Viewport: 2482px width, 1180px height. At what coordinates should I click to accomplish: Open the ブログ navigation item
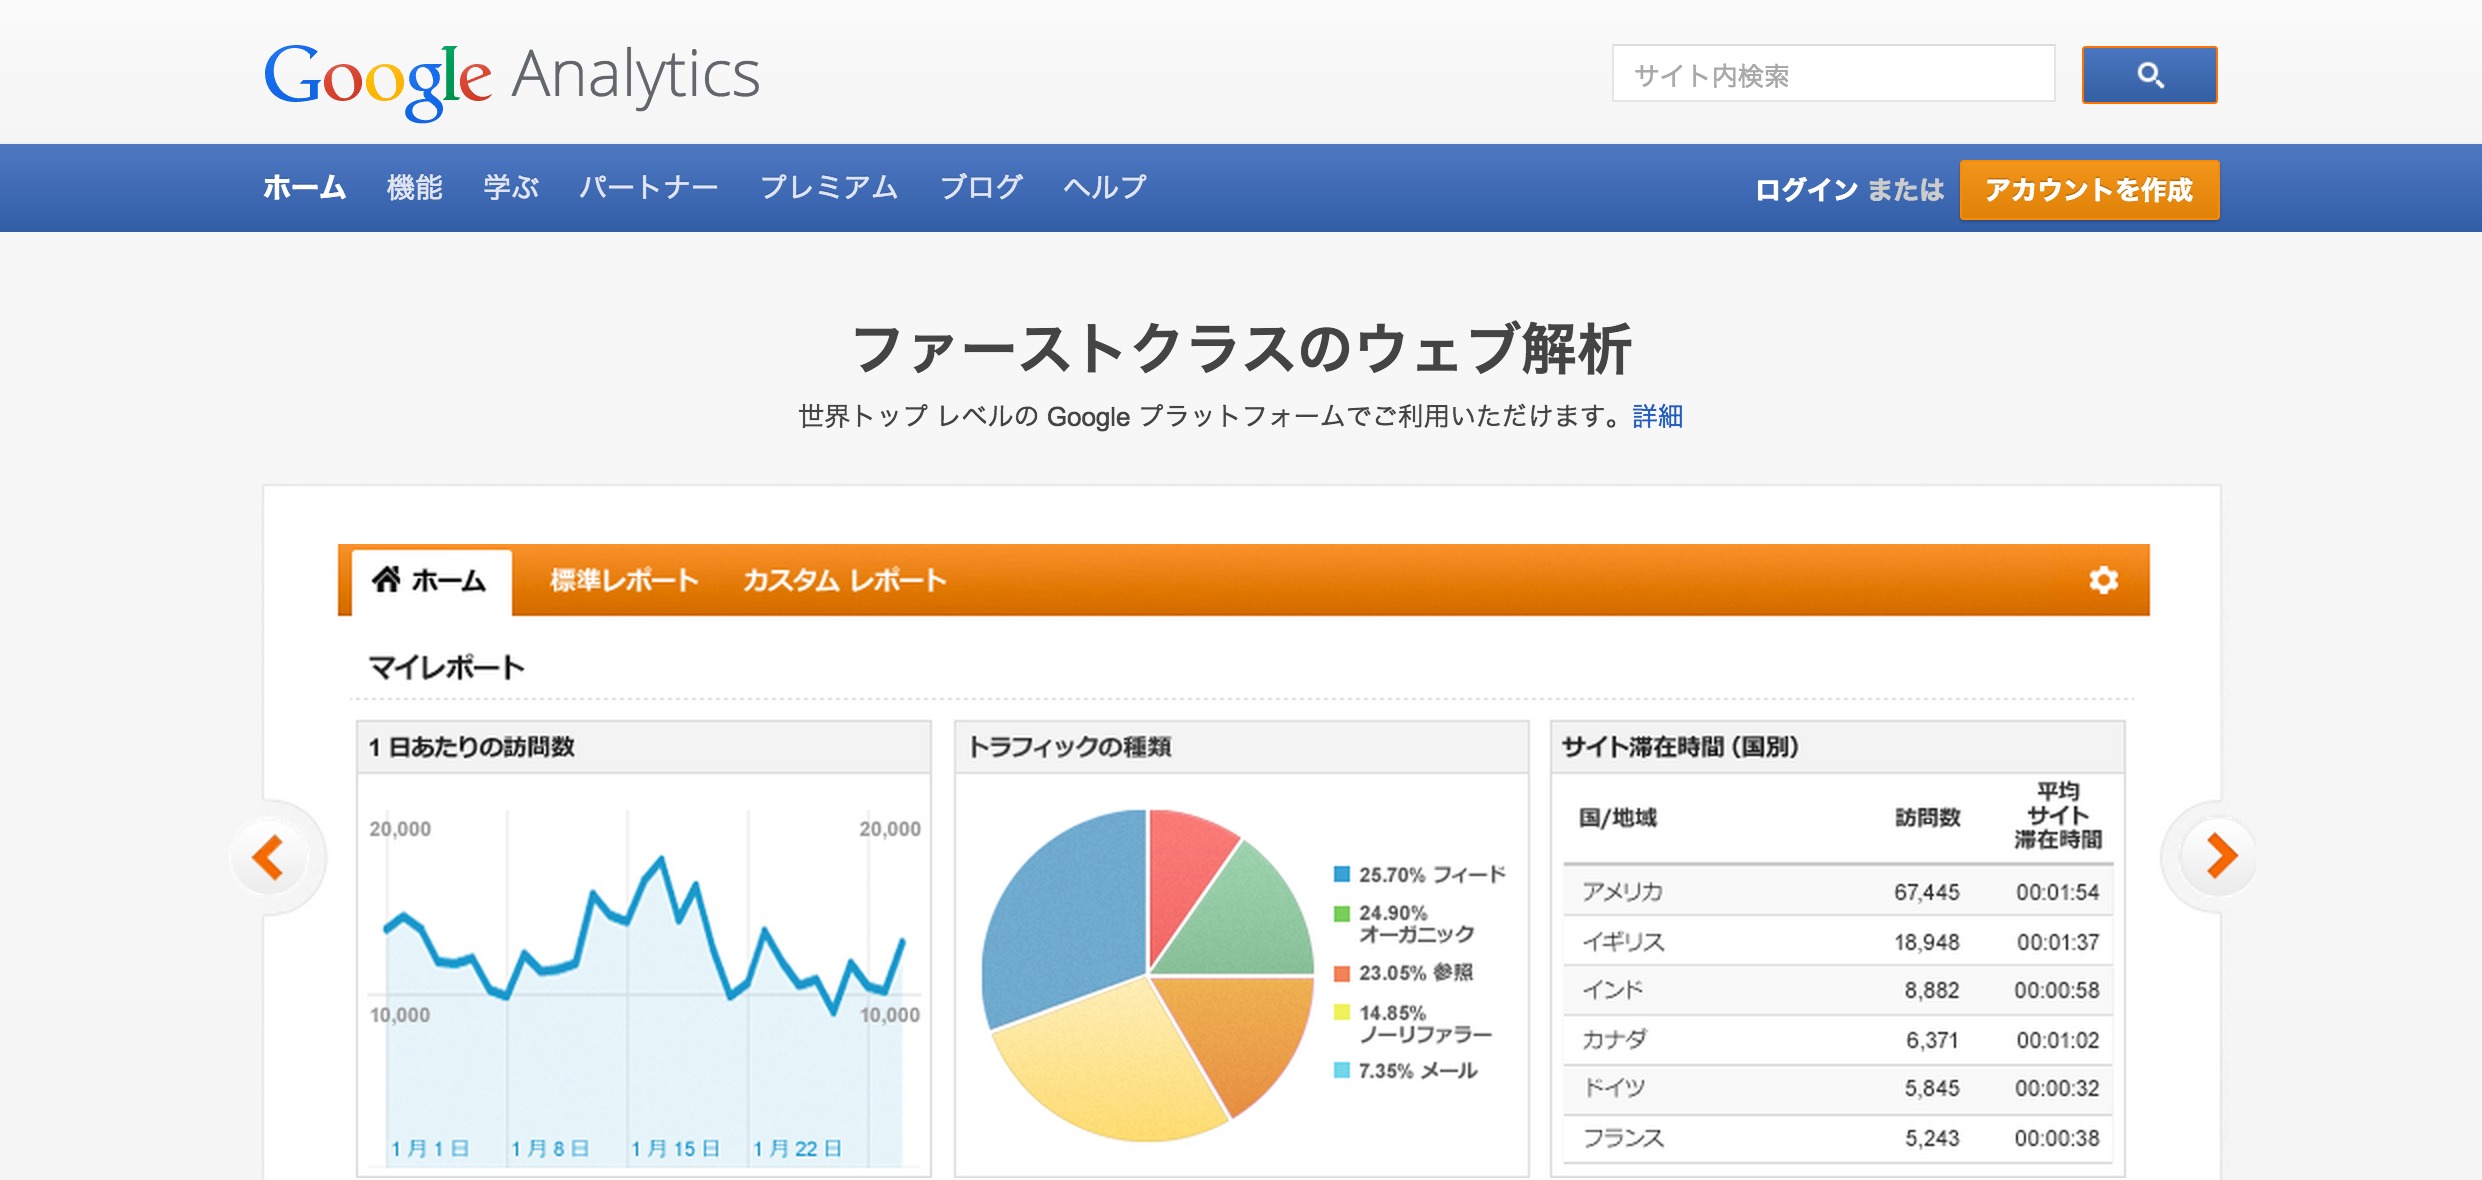coord(981,188)
